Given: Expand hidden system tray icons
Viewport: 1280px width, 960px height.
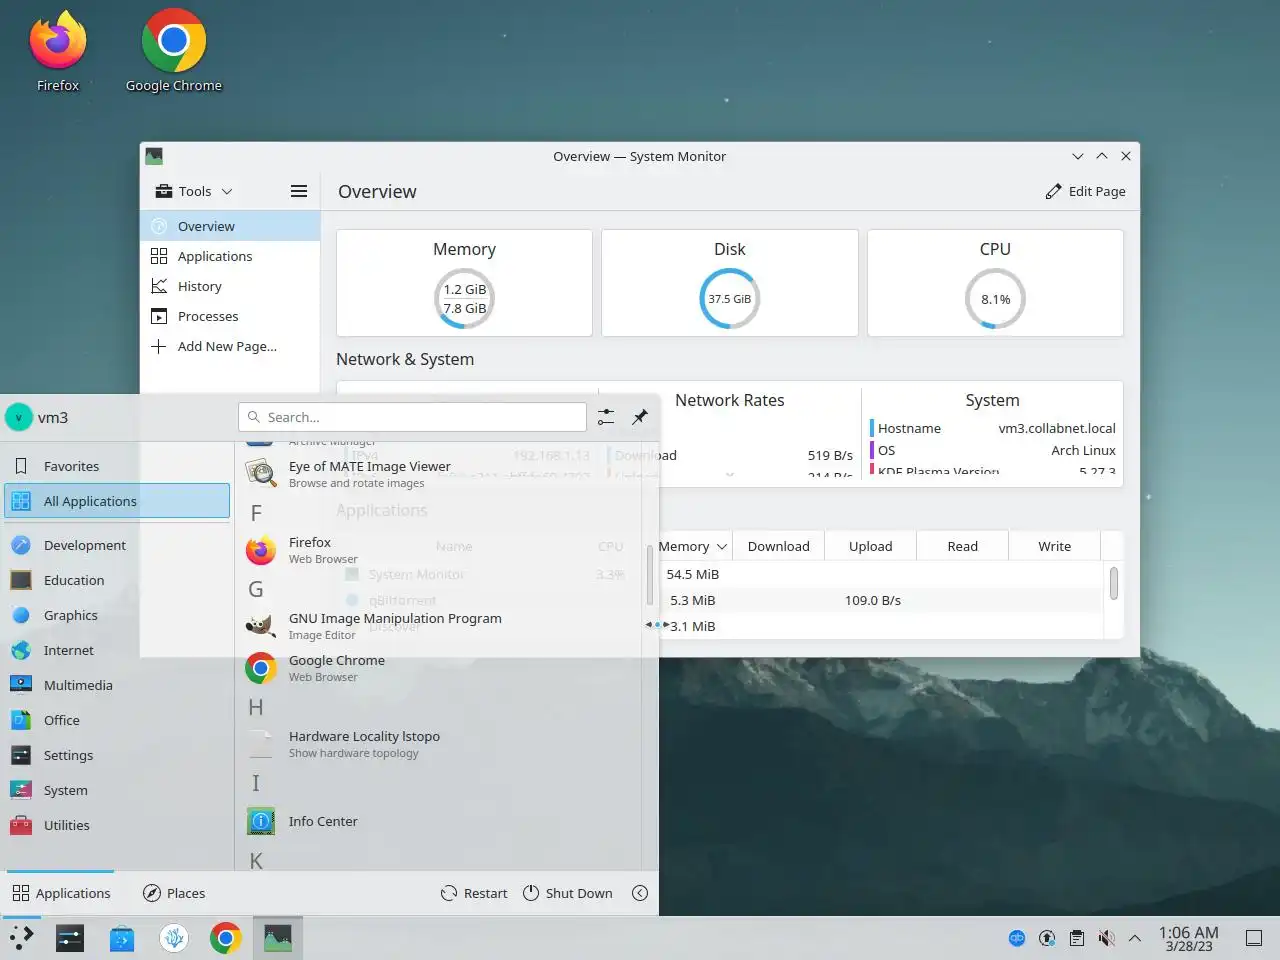Looking at the screenshot, I should 1135,938.
